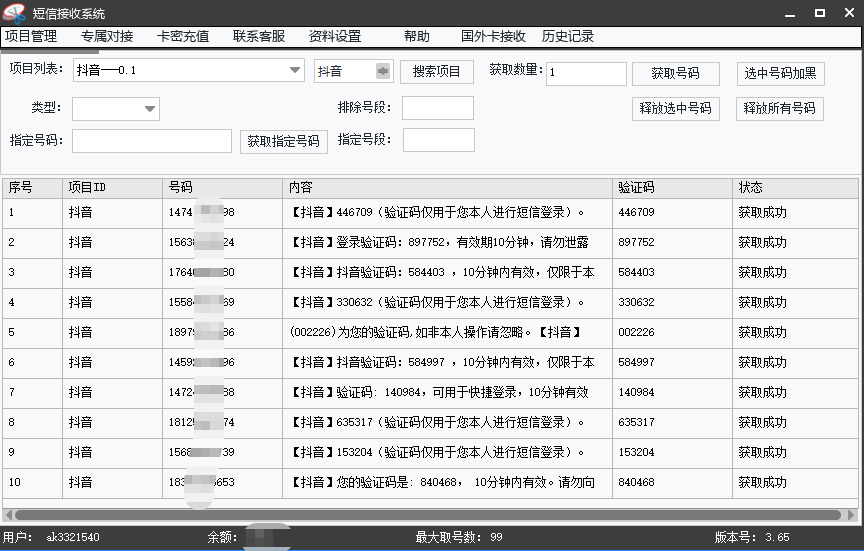Click the app logo in title bar

click(14, 13)
